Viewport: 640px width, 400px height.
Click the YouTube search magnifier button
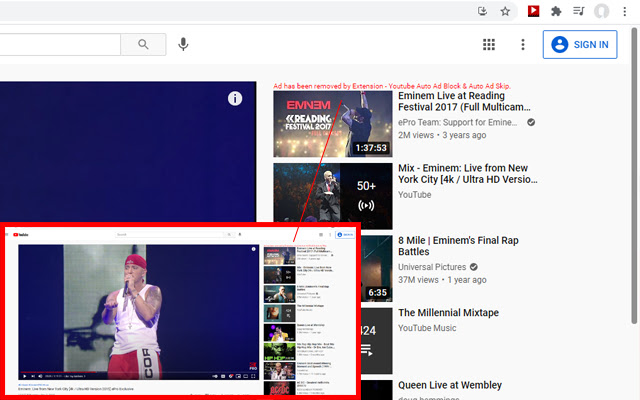tap(143, 44)
